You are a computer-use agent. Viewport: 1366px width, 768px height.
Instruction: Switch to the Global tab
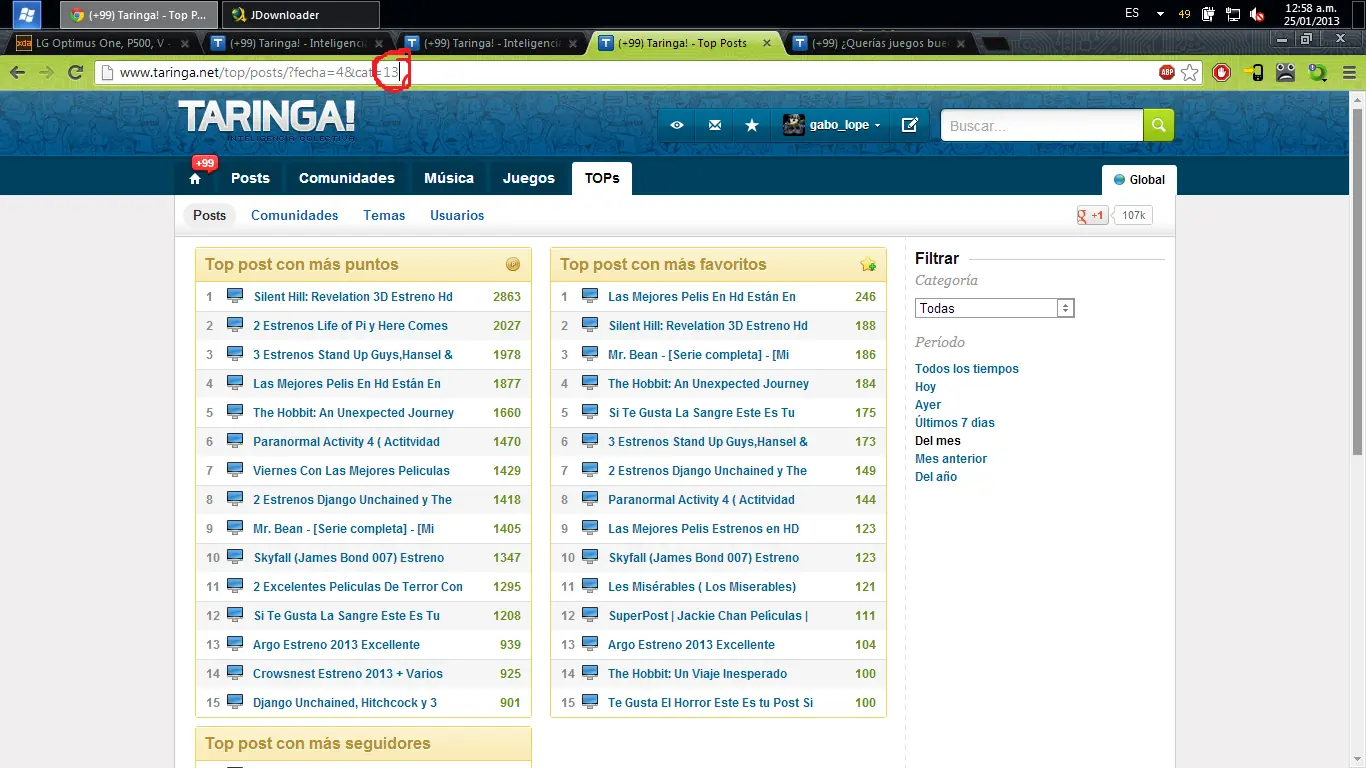coord(1139,180)
